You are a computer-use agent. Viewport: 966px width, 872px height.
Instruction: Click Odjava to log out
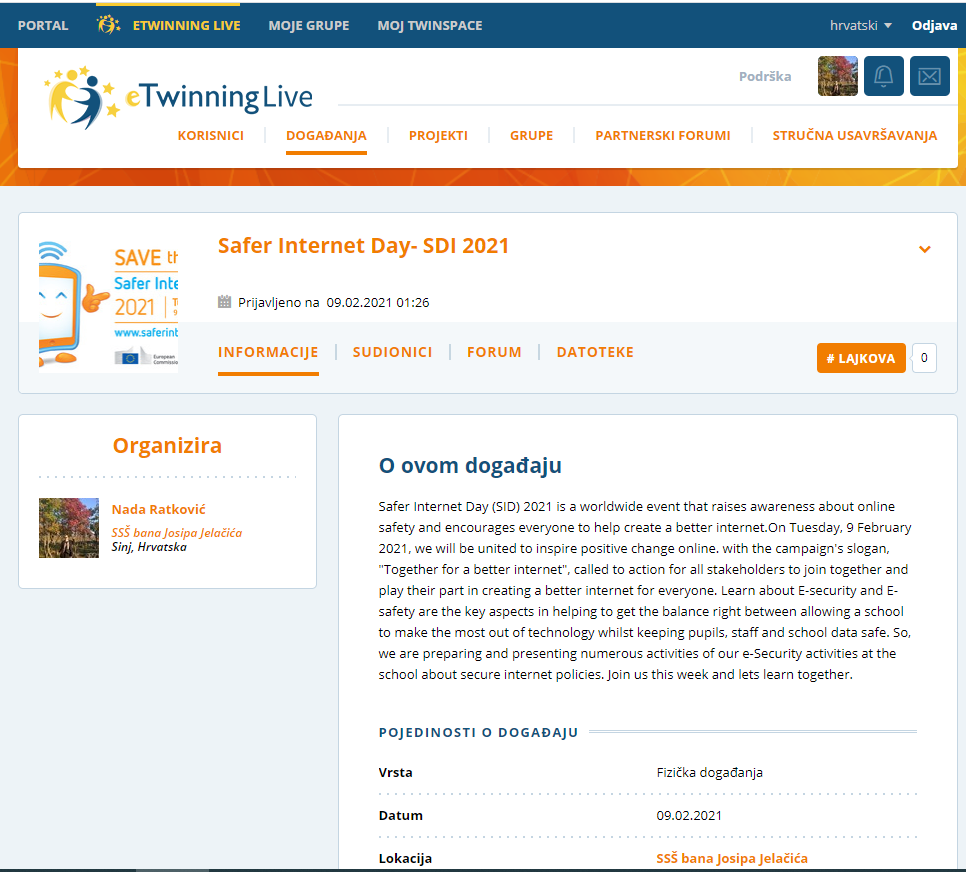pyautogui.click(x=934, y=25)
